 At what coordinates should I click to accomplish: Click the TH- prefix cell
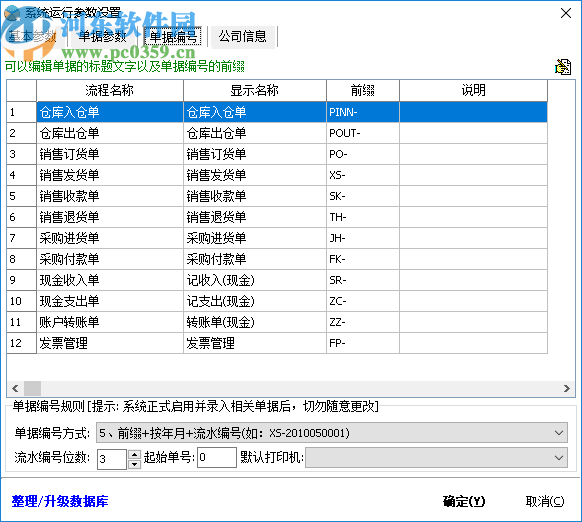click(363, 217)
